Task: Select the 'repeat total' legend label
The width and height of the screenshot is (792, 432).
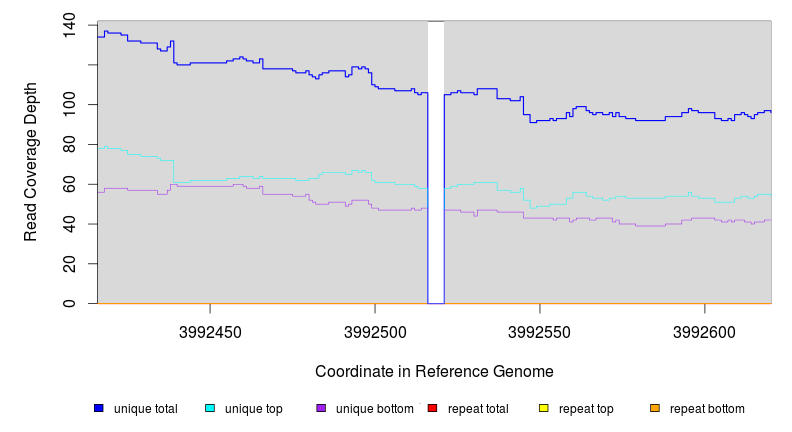Action: (479, 409)
